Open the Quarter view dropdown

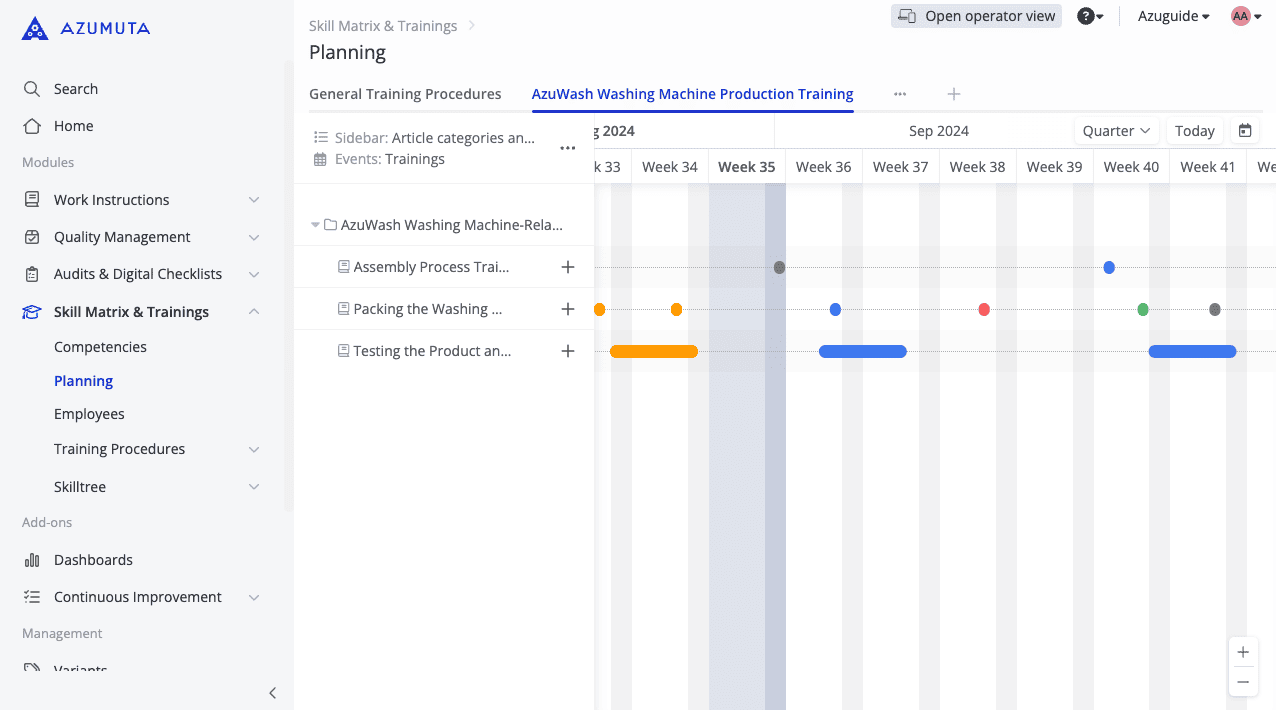[1115, 131]
